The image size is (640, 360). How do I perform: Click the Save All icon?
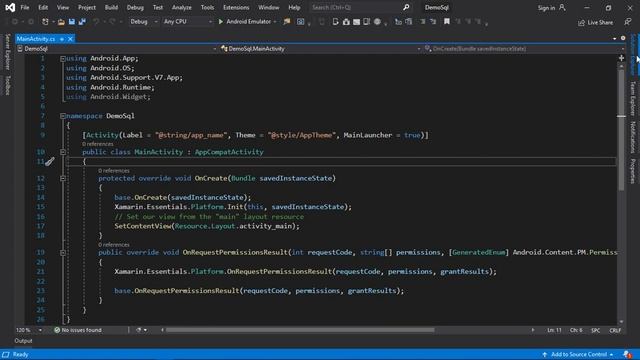(x=82, y=22)
